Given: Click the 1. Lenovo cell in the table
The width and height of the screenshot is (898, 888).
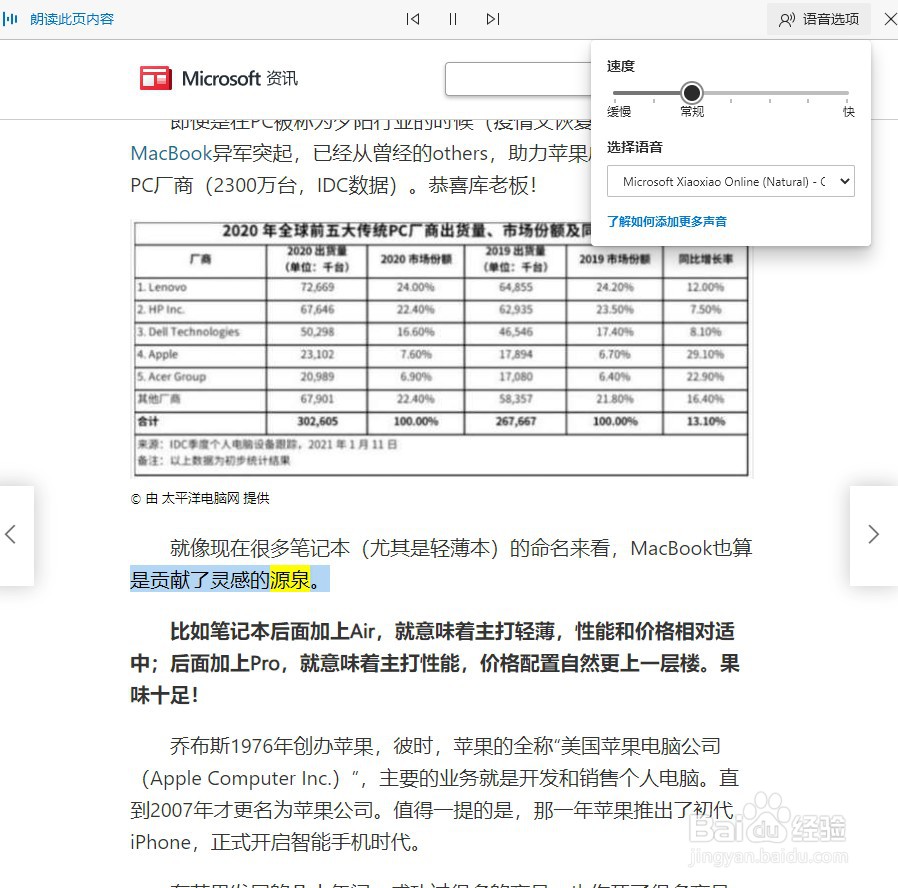Looking at the screenshot, I should pyautogui.click(x=200, y=287).
